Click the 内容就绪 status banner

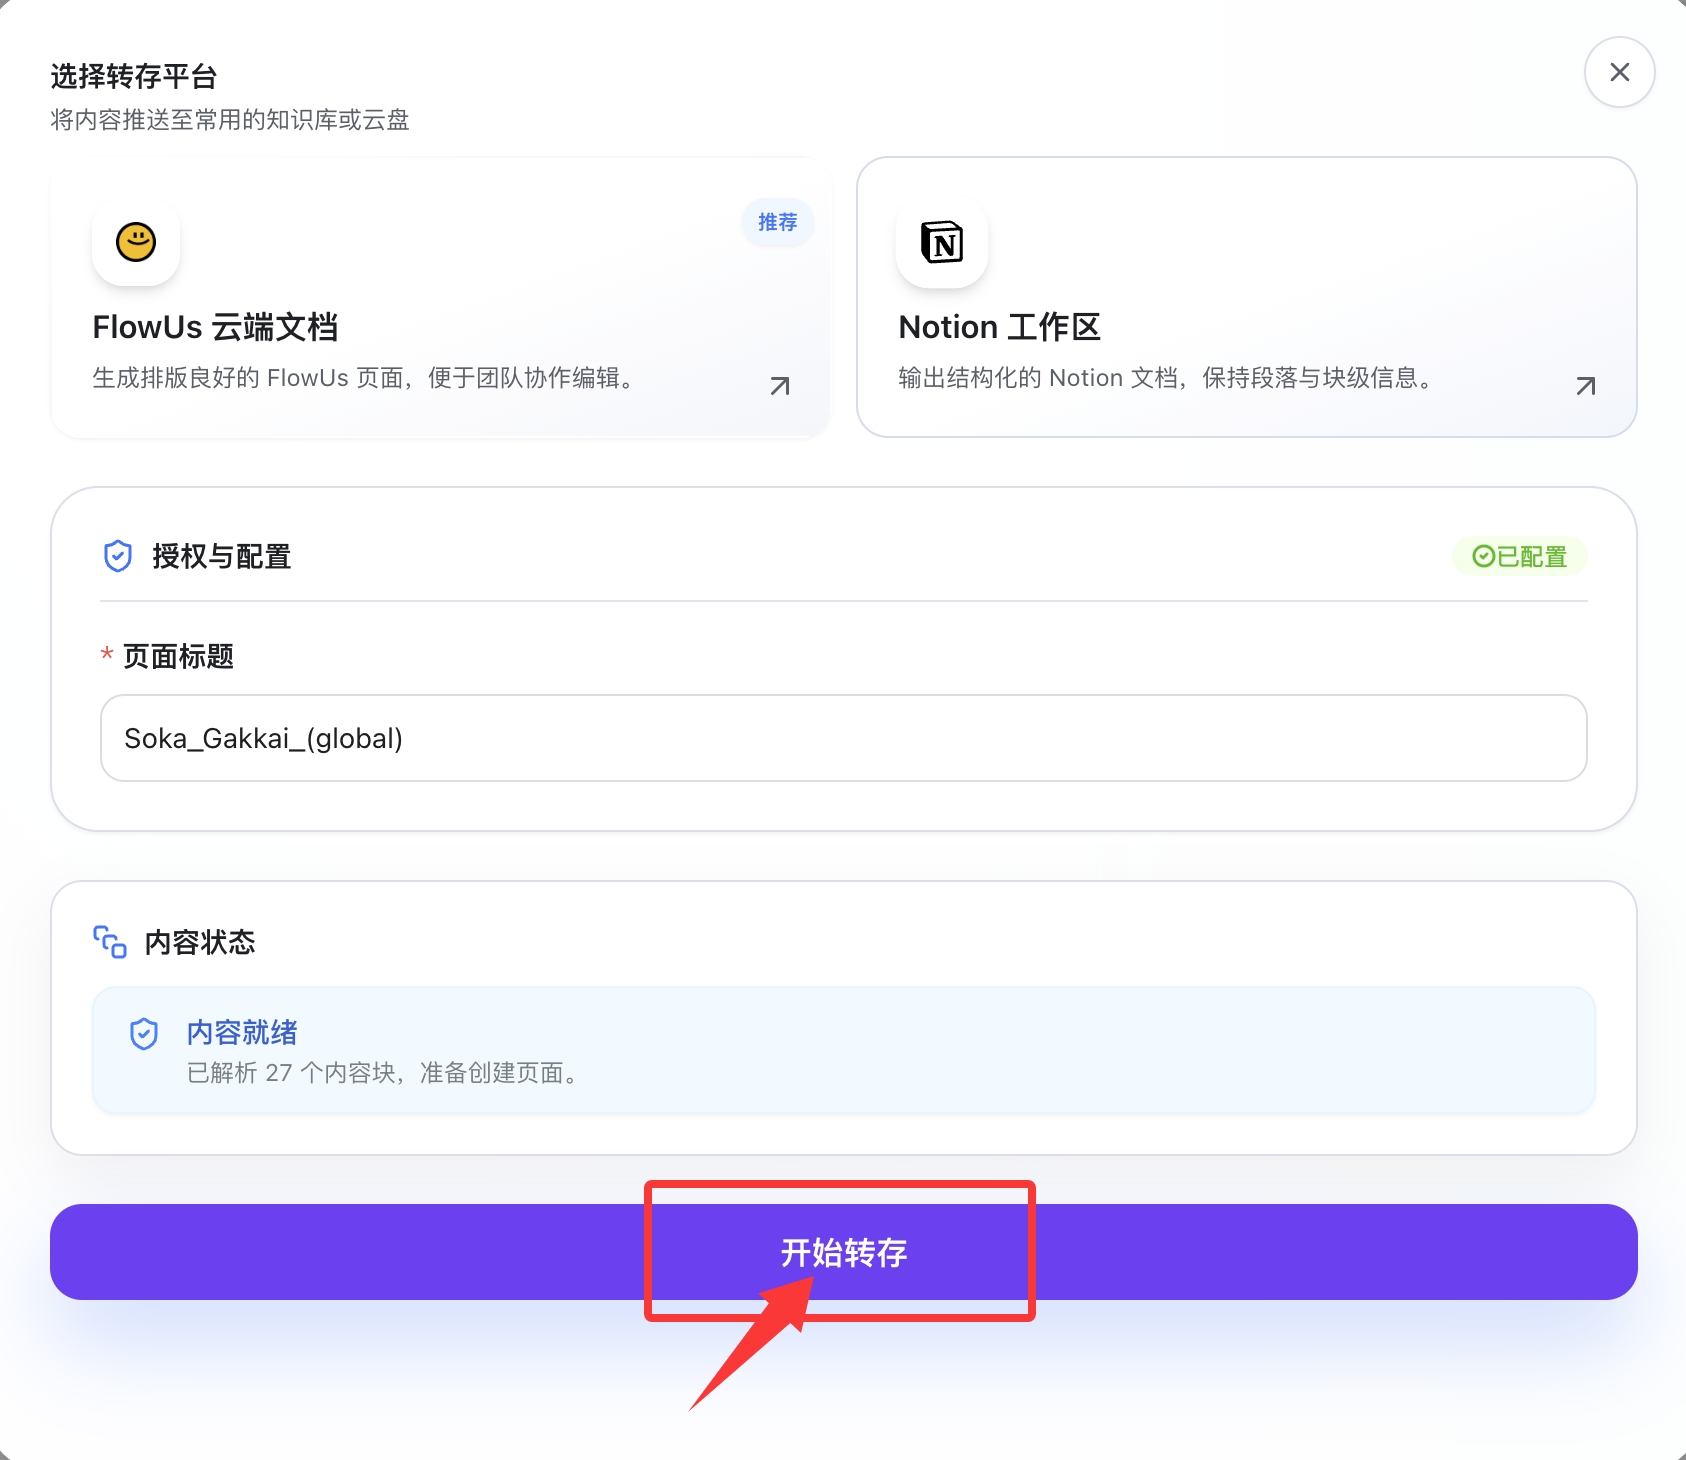tap(843, 1050)
